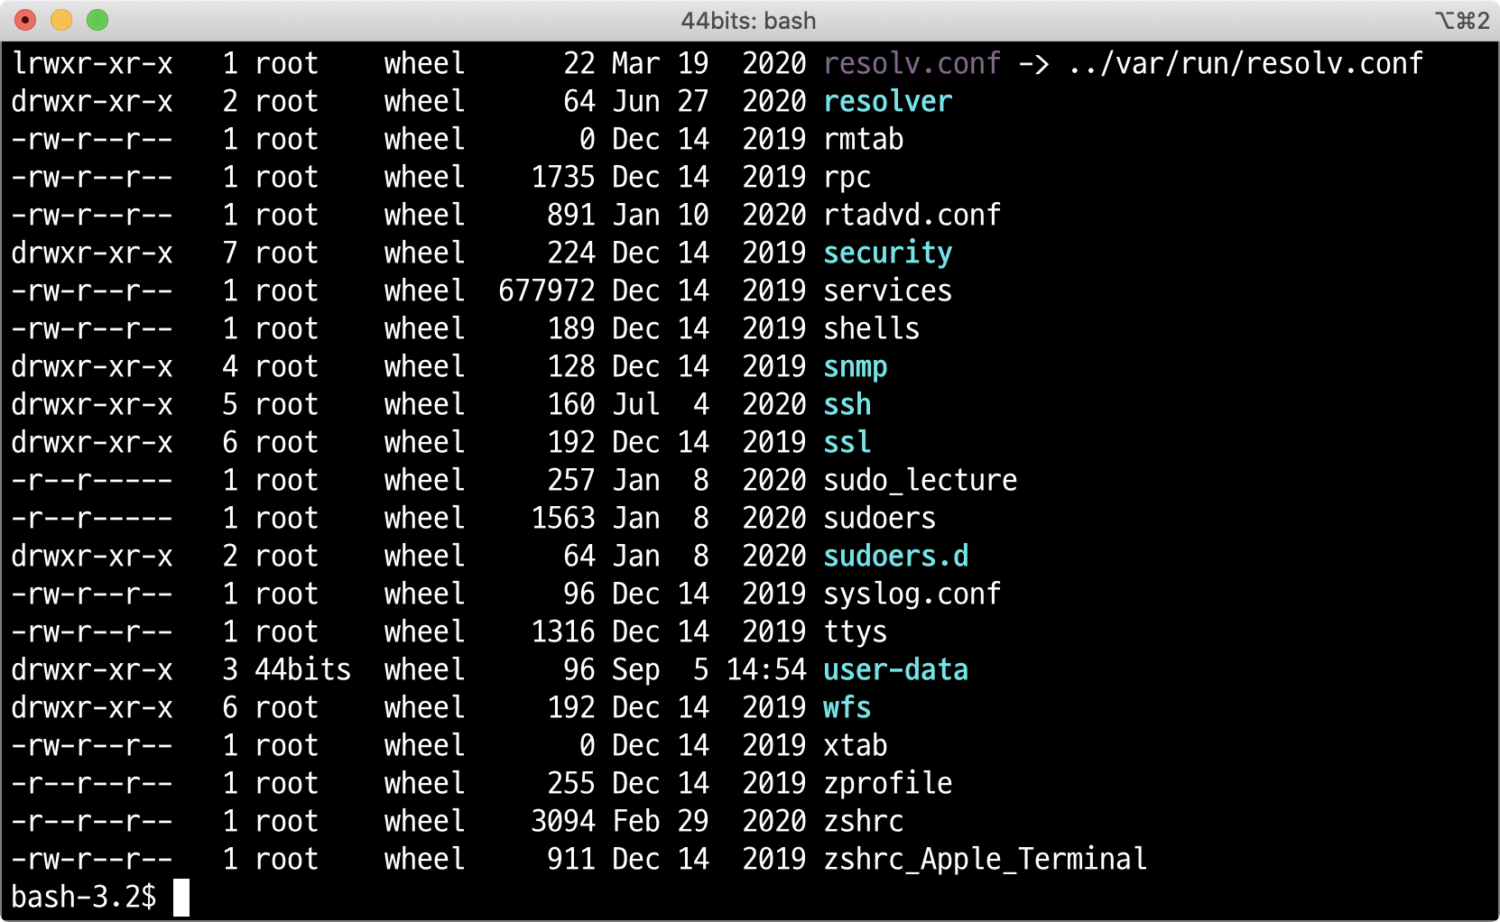Click the snmp directory name

pos(855,367)
